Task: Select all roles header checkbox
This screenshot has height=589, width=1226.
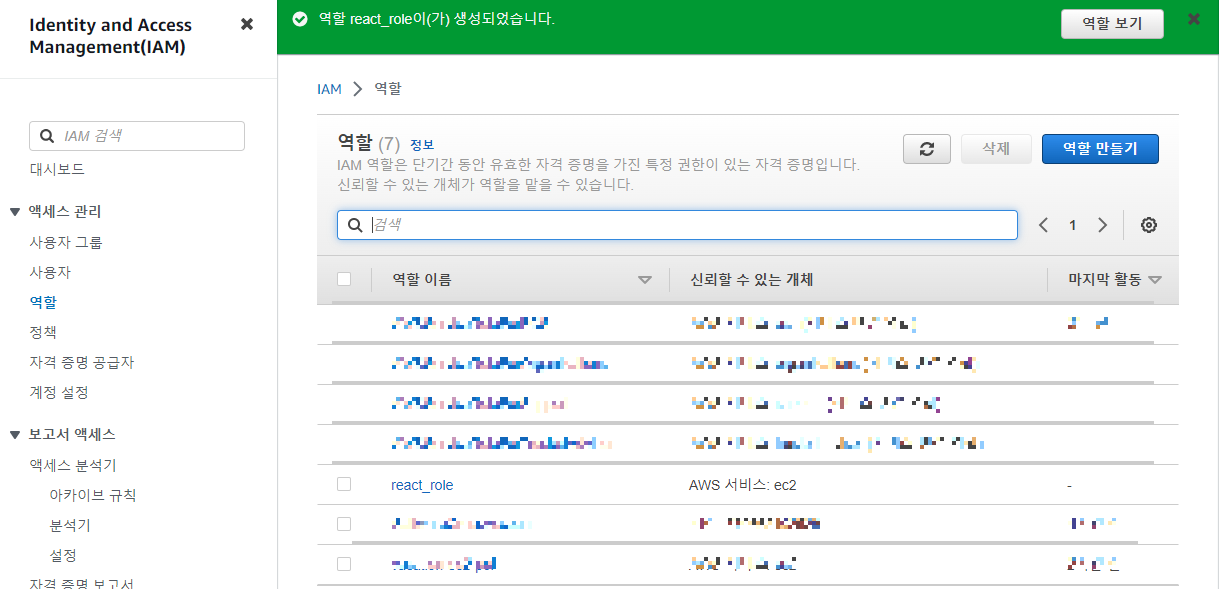Action: (x=344, y=279)
